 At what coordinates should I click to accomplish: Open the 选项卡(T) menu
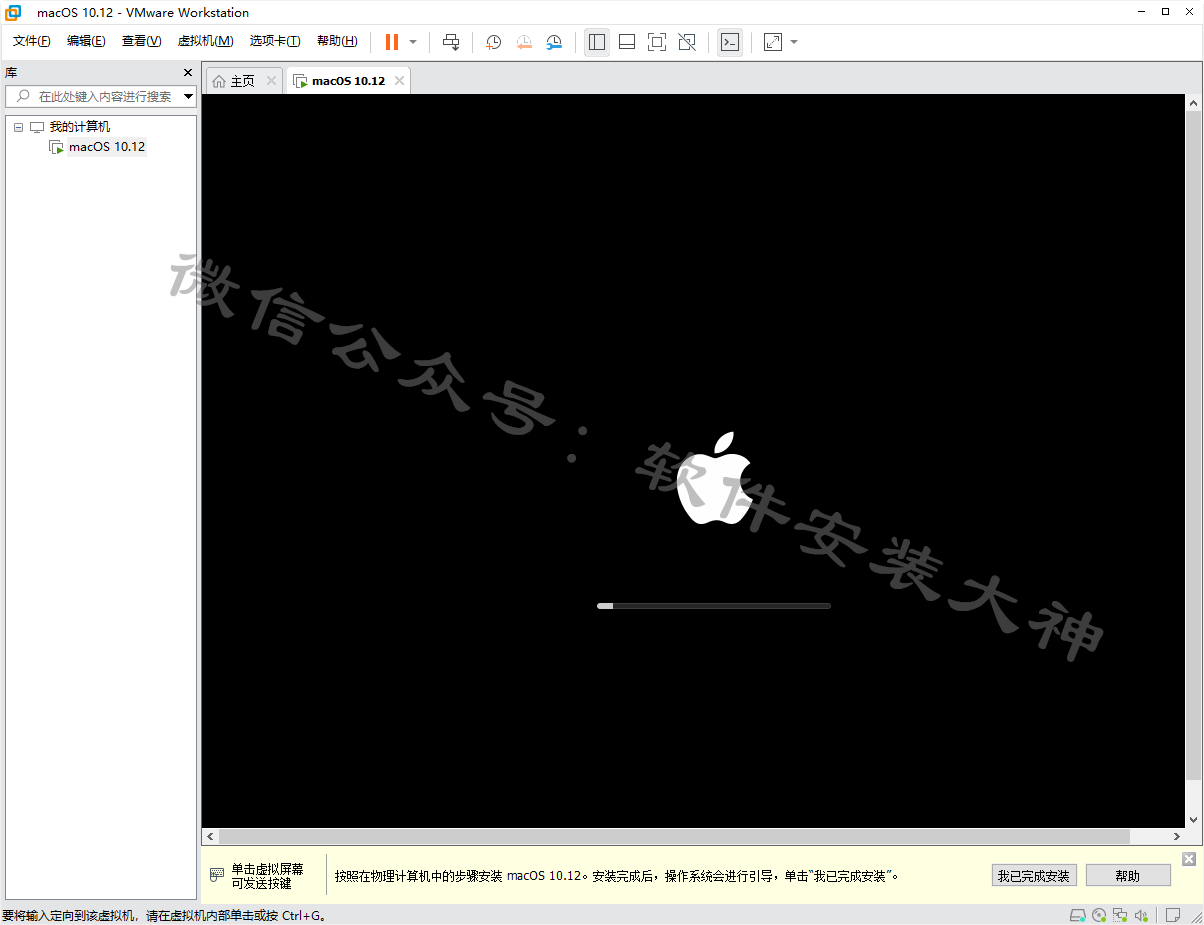click(x=275, y=41)
